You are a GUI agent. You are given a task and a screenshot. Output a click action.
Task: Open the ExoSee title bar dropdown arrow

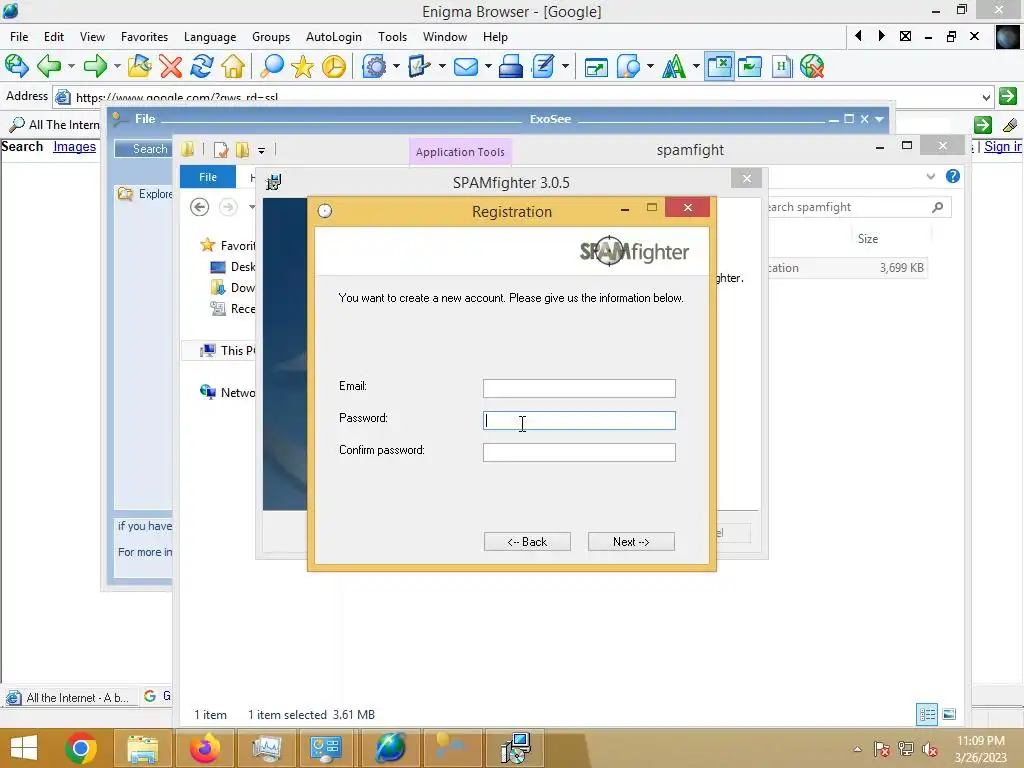pos(879,119)
